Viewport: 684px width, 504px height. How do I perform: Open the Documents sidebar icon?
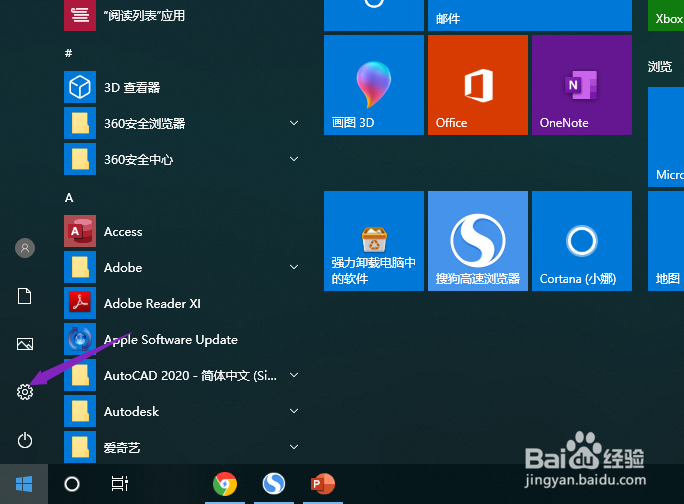(x=24, y=296)
